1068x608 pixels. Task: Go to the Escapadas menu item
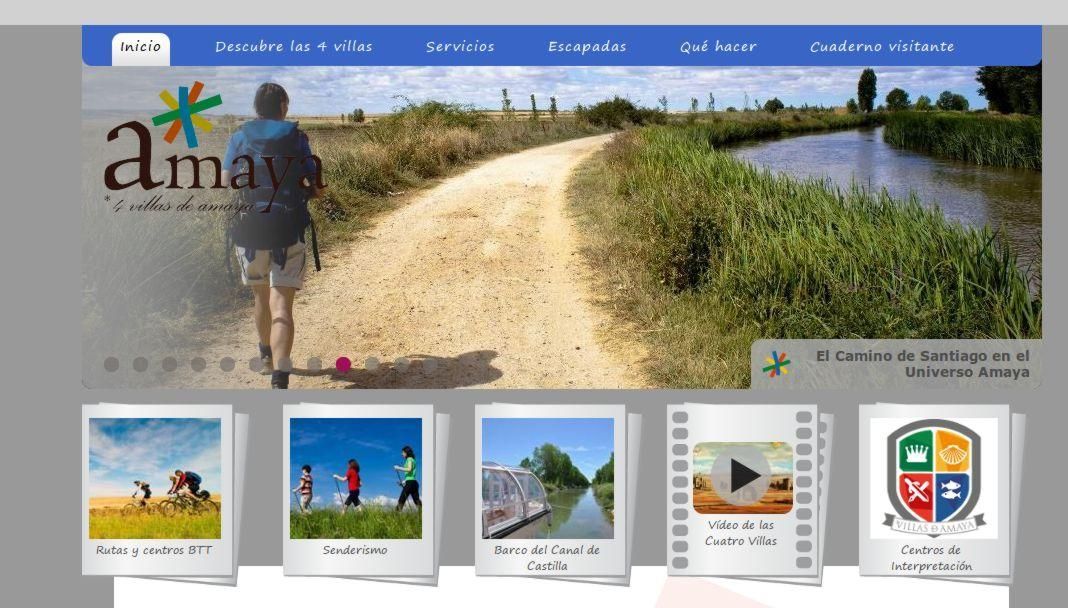(586, 47)
